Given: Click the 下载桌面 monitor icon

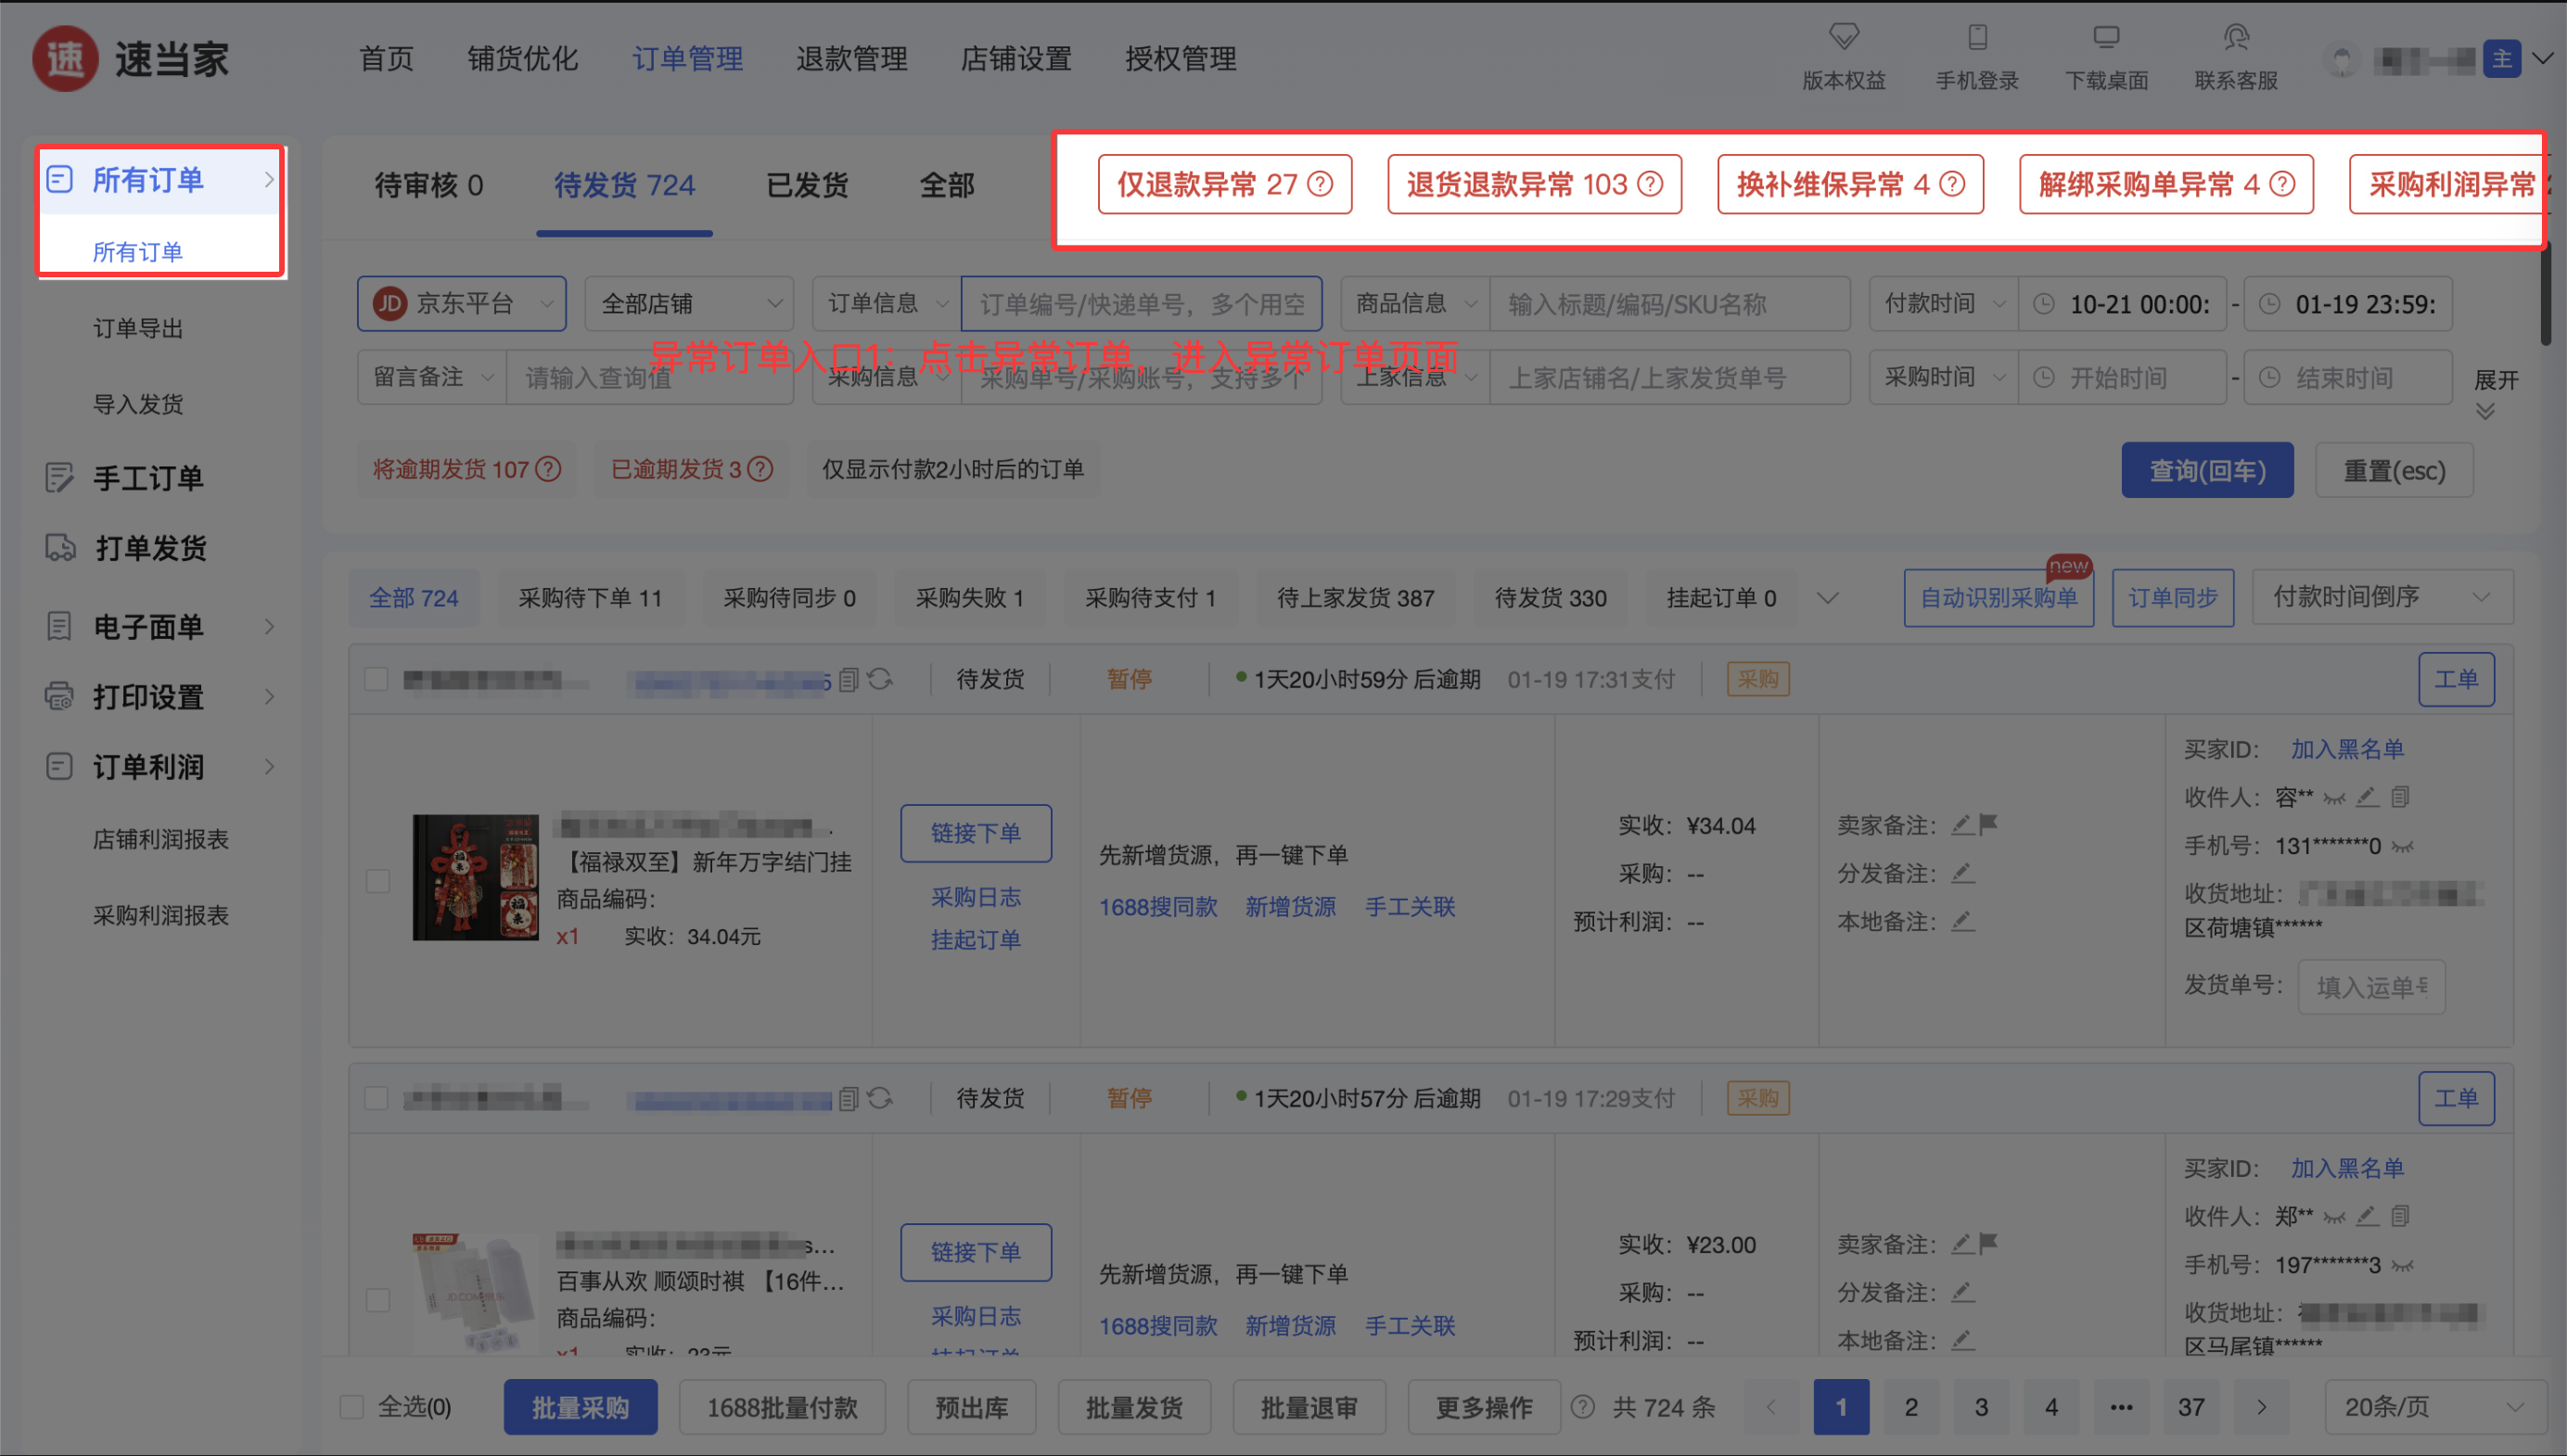Looking at the screenshot, I should 2106,38.
